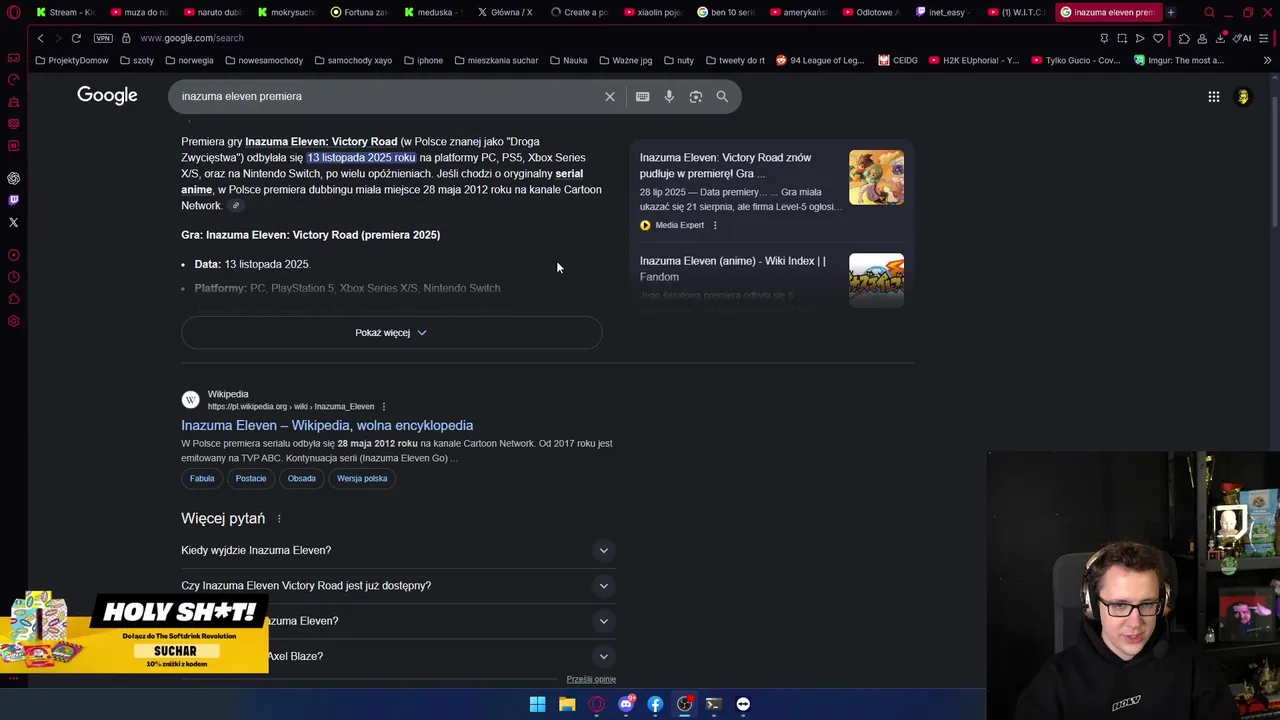
Task: Show more bookmarks chevron
Action: pyautogui.click(x=1267, y=60)
